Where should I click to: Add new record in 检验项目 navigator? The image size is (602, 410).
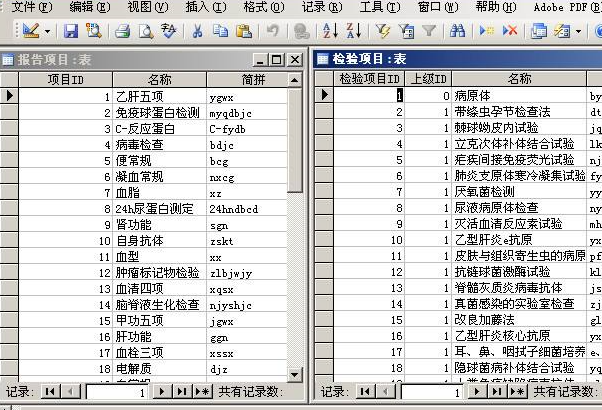(x=518, y=392)
